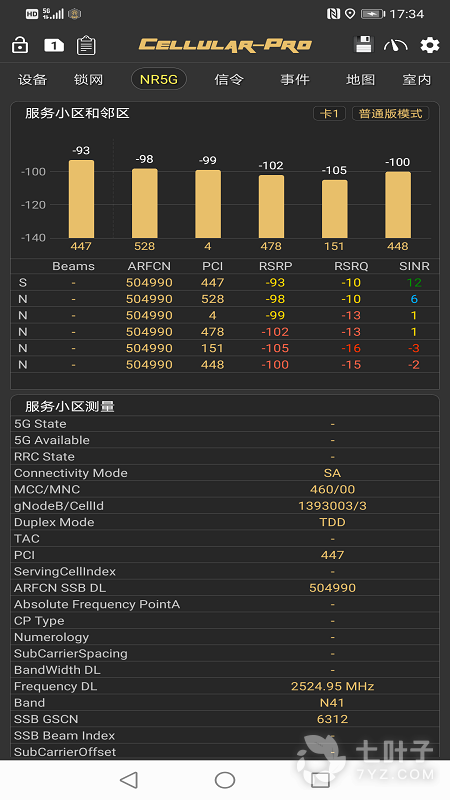Open the speedometer gauge icon
This screenshot has width=450, height=800.
point(396,45)
